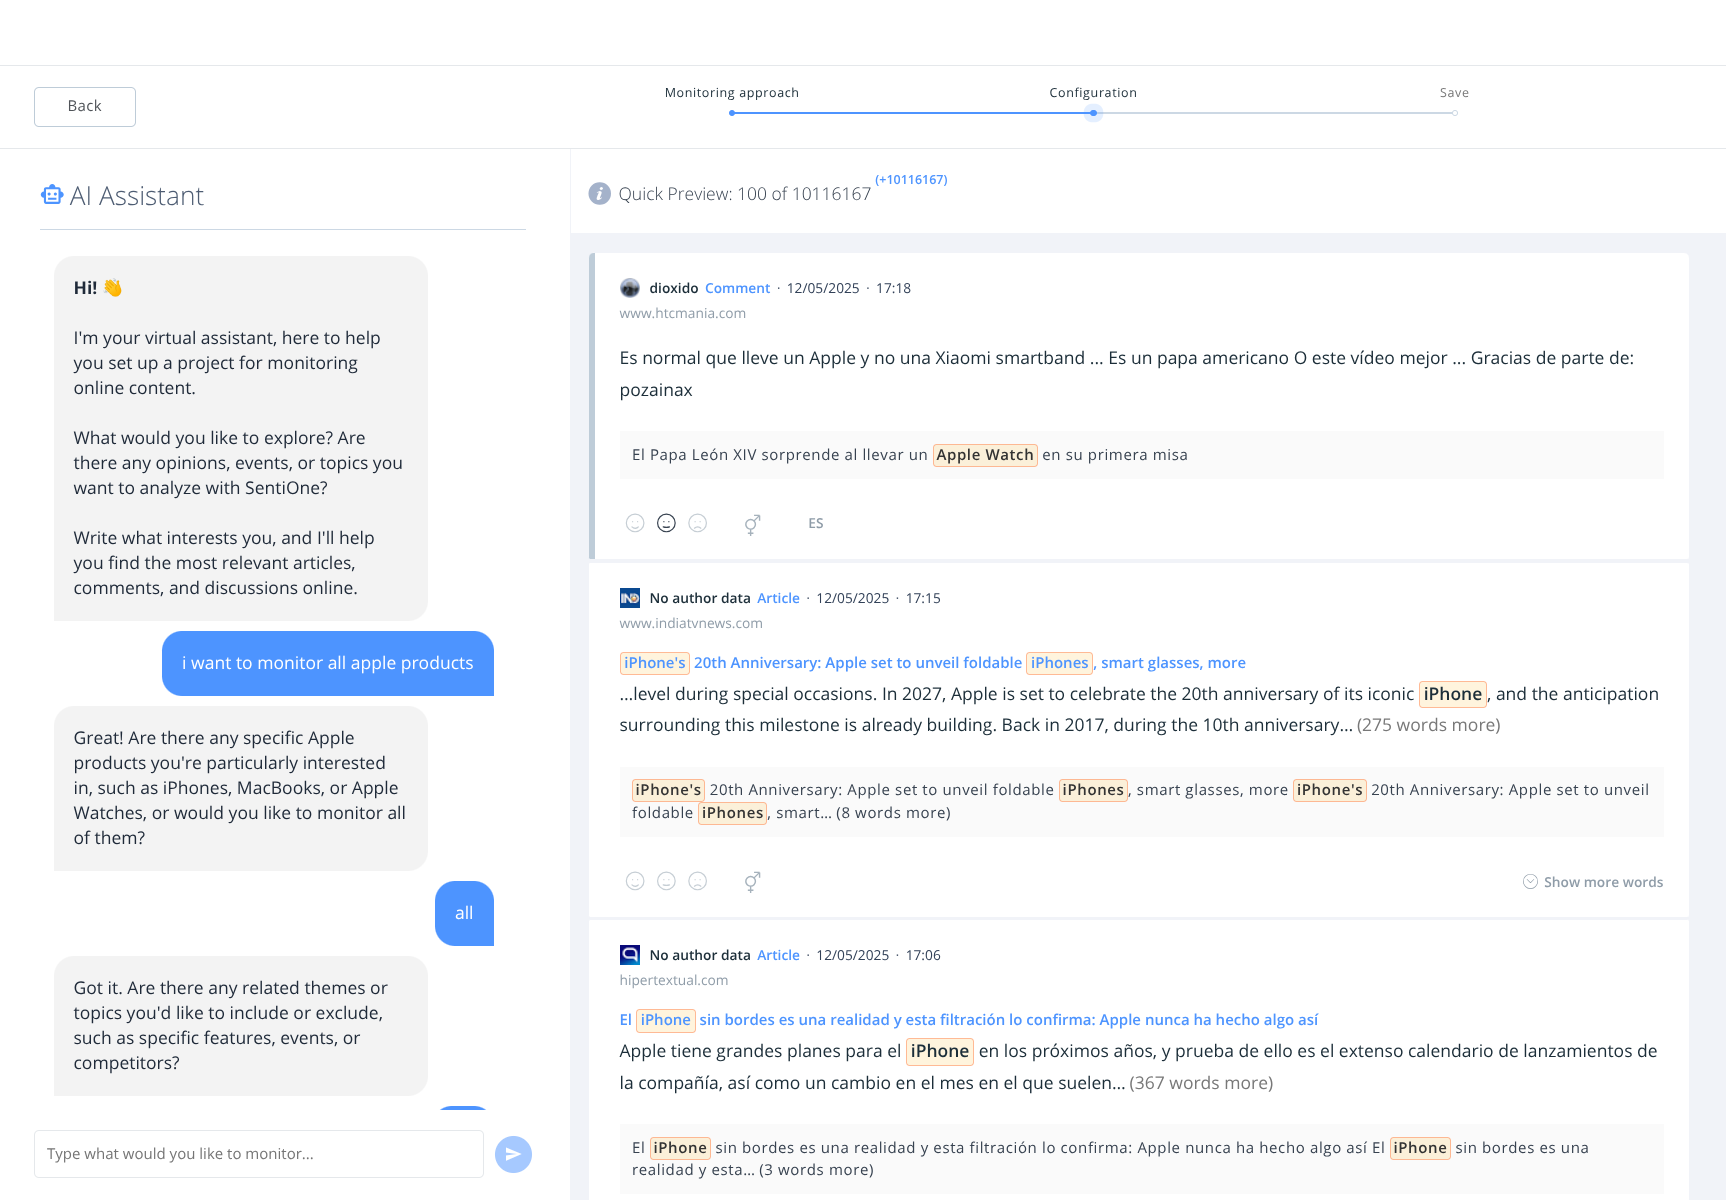1726x1200 pixels.
Task: Click the AI Assistant robot icon
Action: 52,195
